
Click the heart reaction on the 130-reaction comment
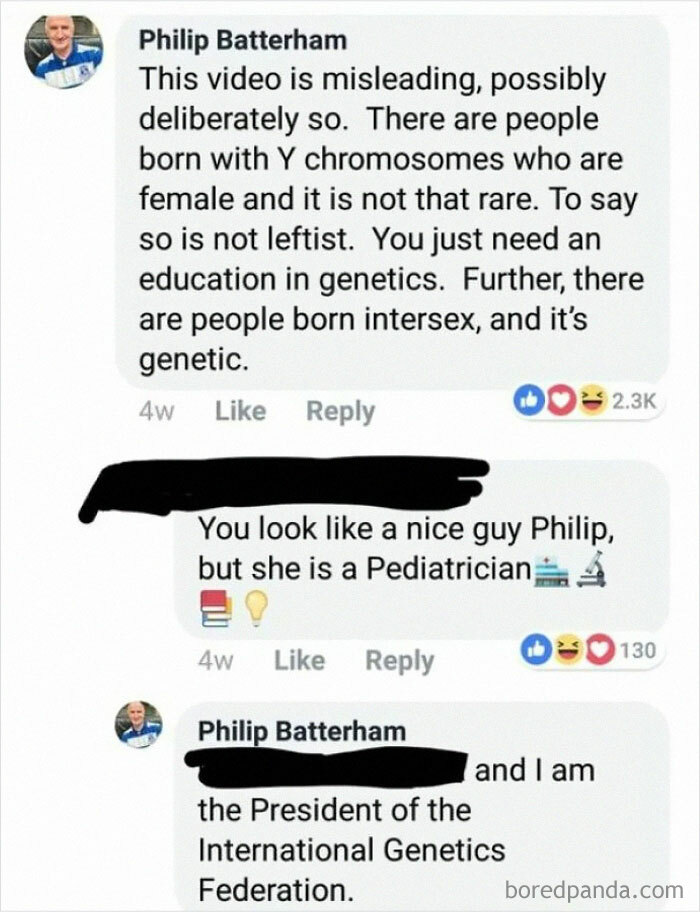[601, 648]
